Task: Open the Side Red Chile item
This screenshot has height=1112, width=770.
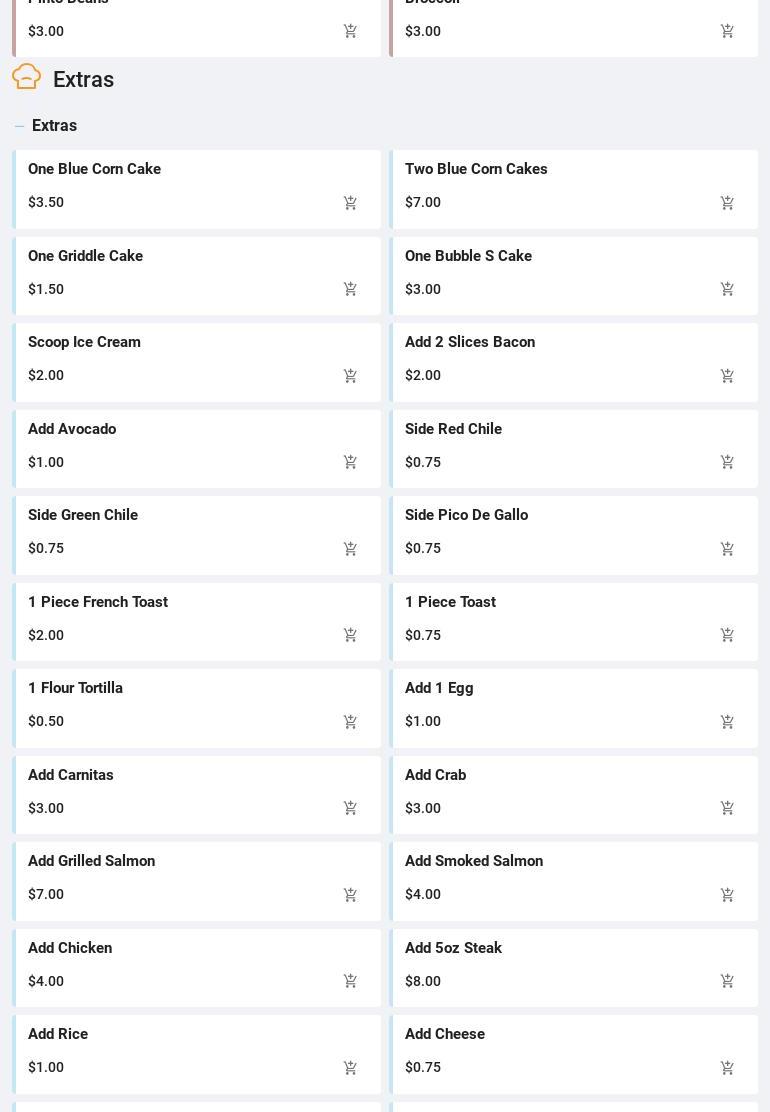Action: pyautogui.click(x=453, y=429)
